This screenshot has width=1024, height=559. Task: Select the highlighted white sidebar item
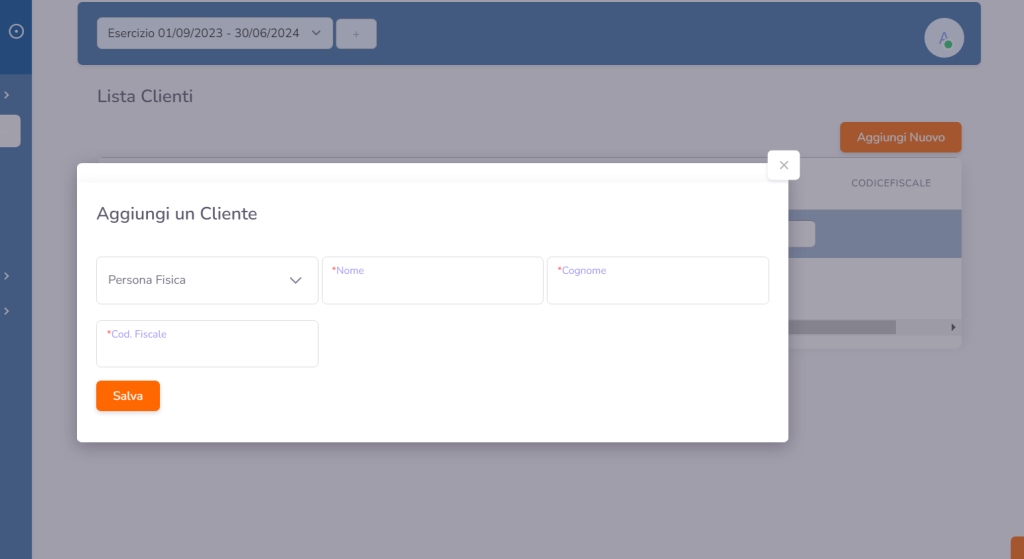point(10,131)
